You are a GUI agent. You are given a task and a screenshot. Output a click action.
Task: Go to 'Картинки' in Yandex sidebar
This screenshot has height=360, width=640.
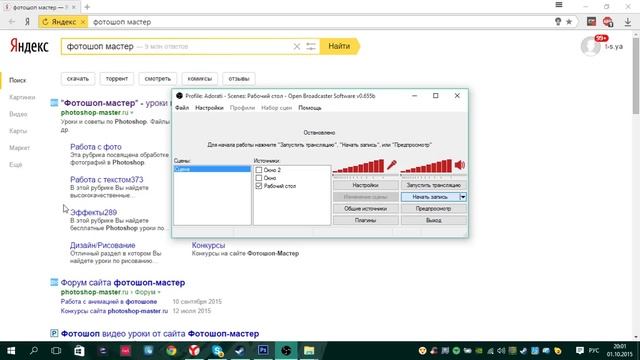tap(22, 97)
